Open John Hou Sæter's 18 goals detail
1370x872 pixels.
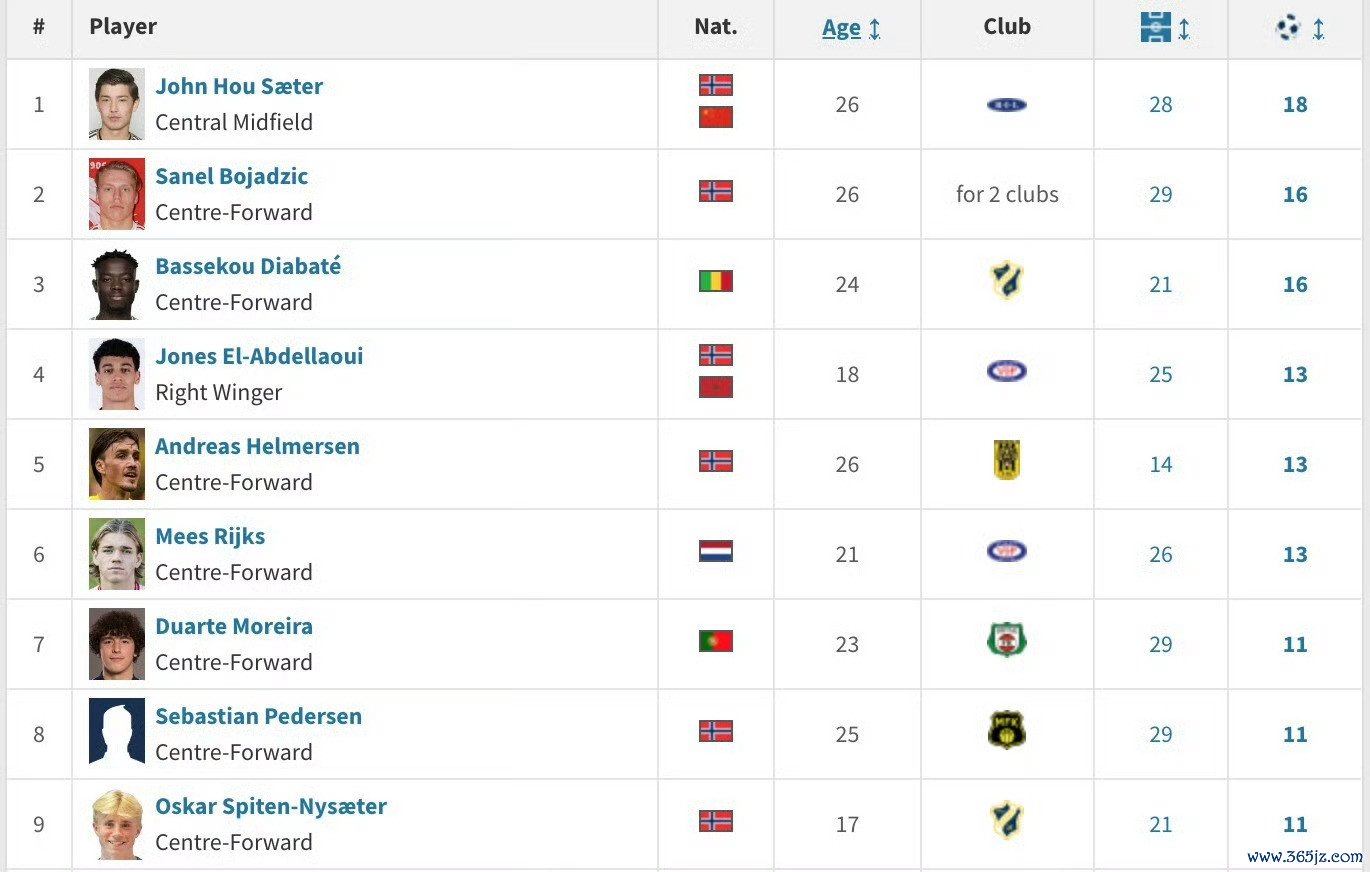[x=1295, y=104]
